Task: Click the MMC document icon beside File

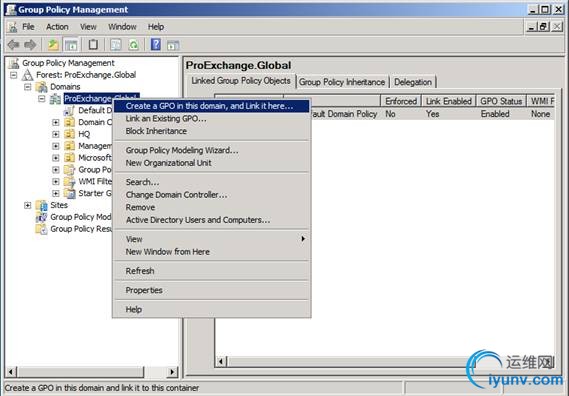Action: point(13,27)
